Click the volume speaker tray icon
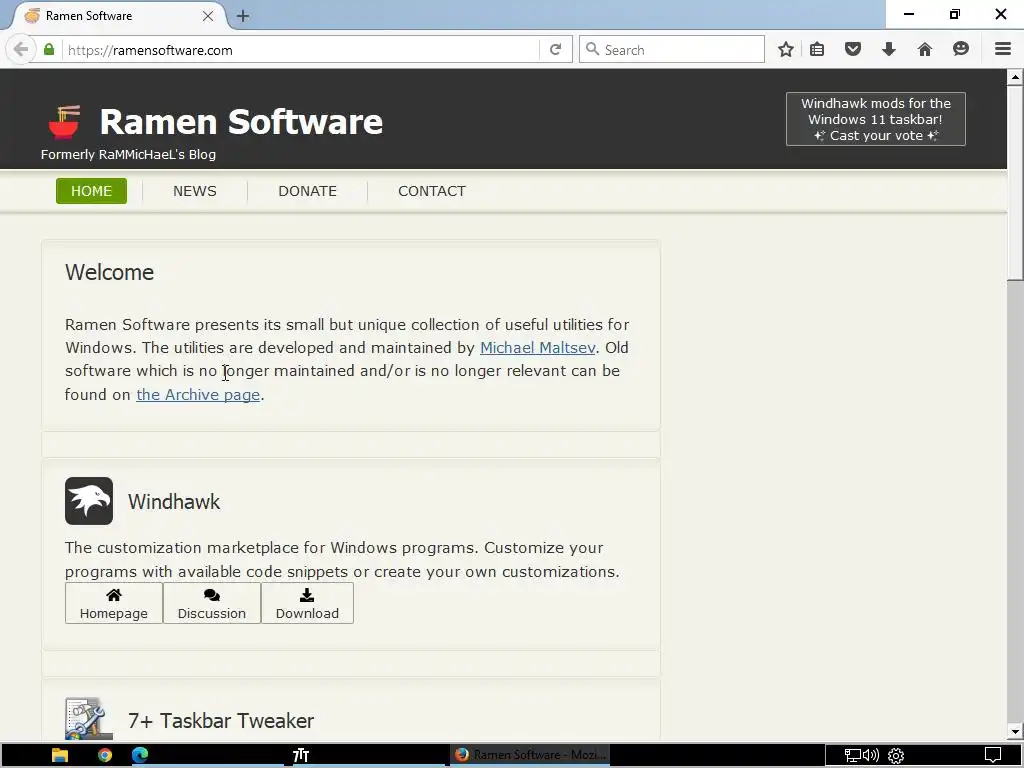 [x=871, y=756]
